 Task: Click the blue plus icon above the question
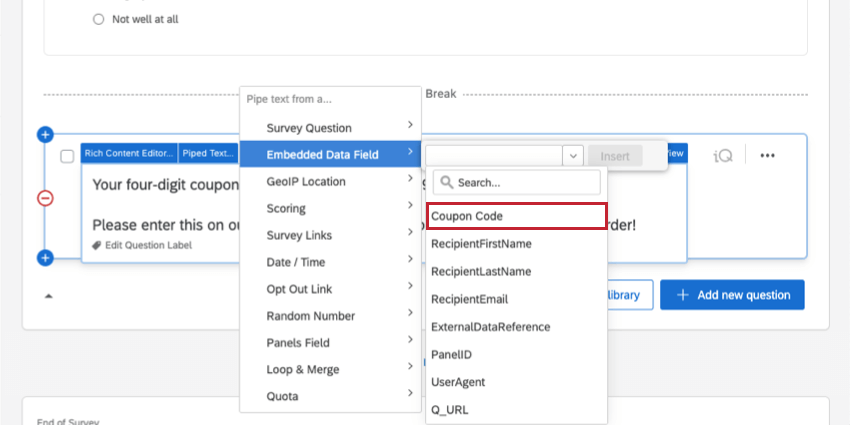tap(45, 134)
